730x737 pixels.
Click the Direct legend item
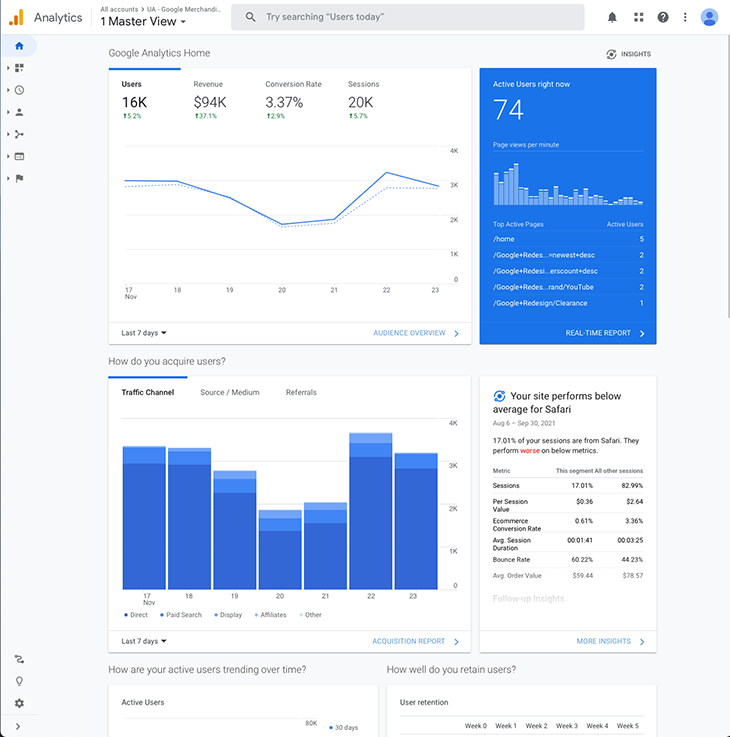coord(136,615)
